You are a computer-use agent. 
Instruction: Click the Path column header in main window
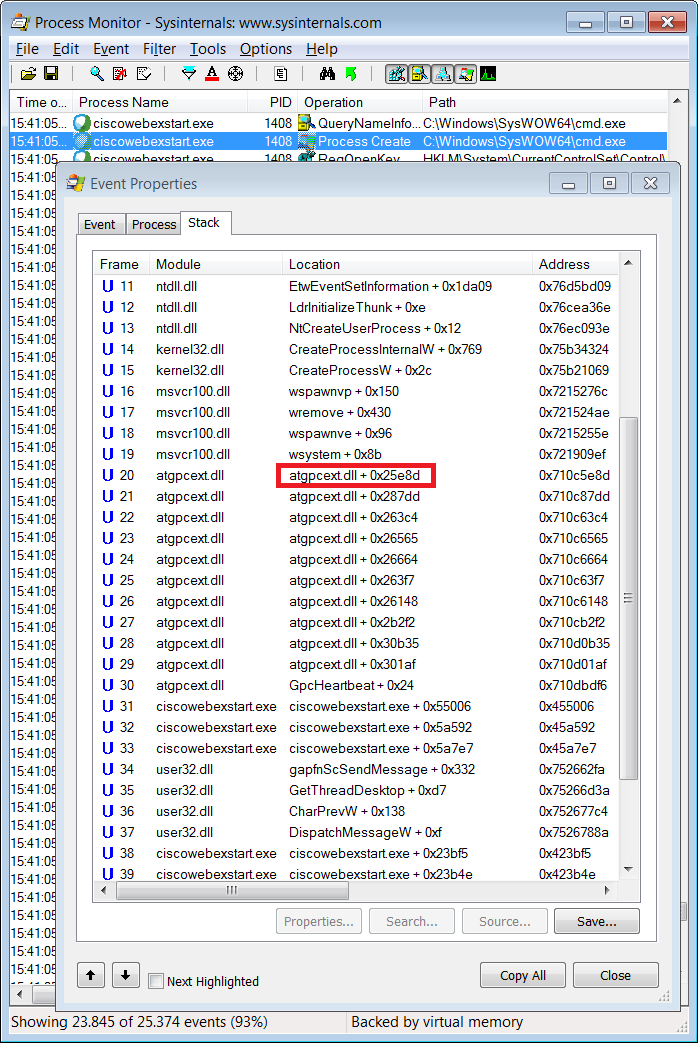pyautogui.click(x=544, y=102)
